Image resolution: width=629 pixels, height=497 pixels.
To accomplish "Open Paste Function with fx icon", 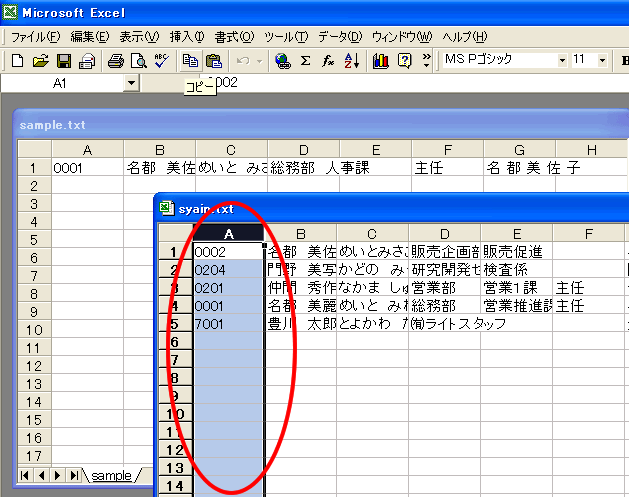I will pyautogui.click(x=328, y=61).
